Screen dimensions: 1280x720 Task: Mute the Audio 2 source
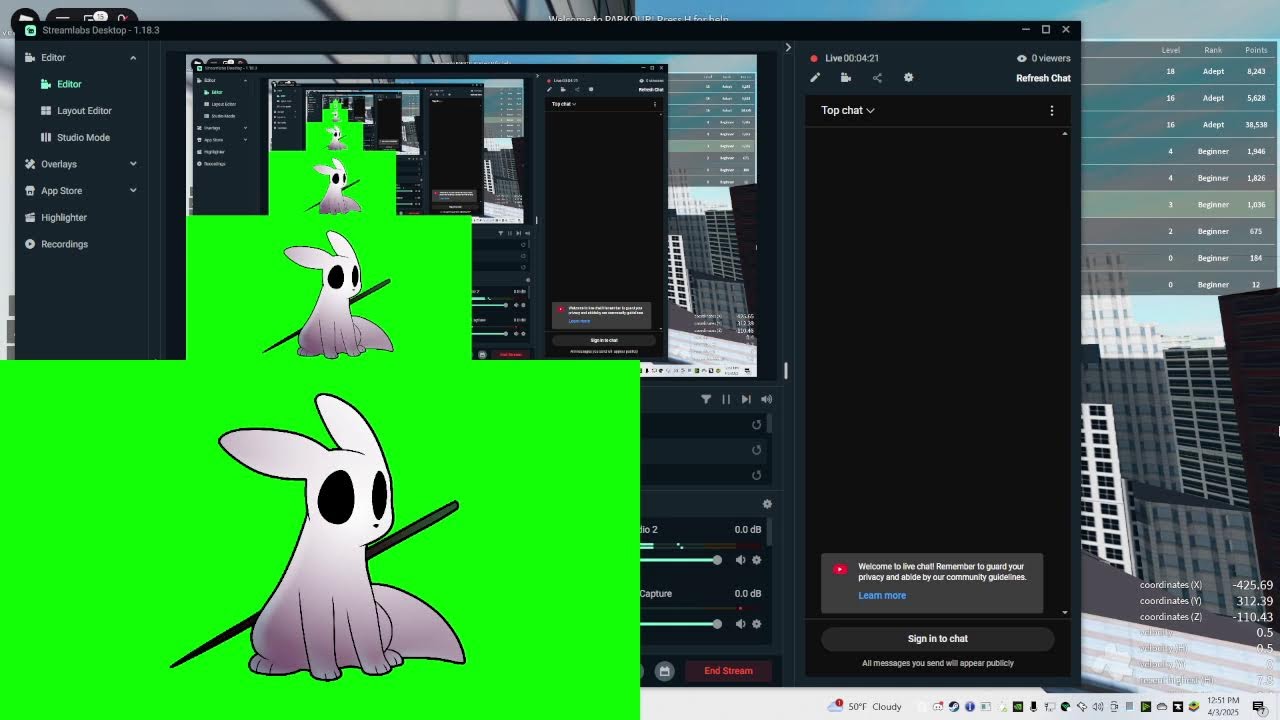tap(740, 560)
